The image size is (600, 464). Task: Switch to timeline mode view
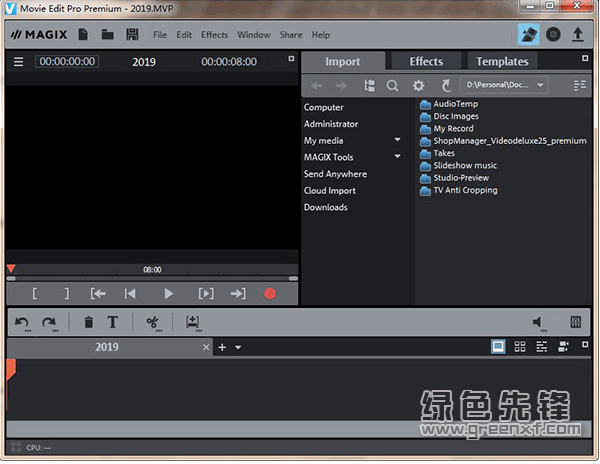coord(541,347)
